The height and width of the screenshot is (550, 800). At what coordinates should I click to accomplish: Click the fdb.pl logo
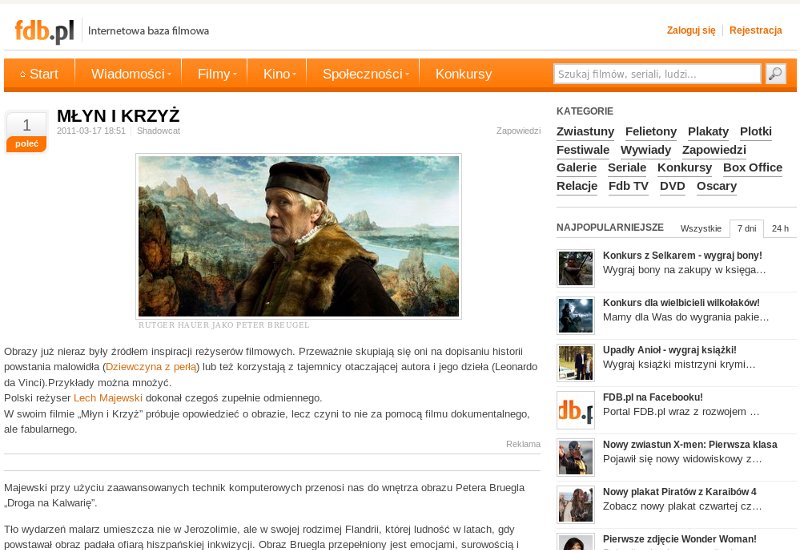tap(44, 31)
